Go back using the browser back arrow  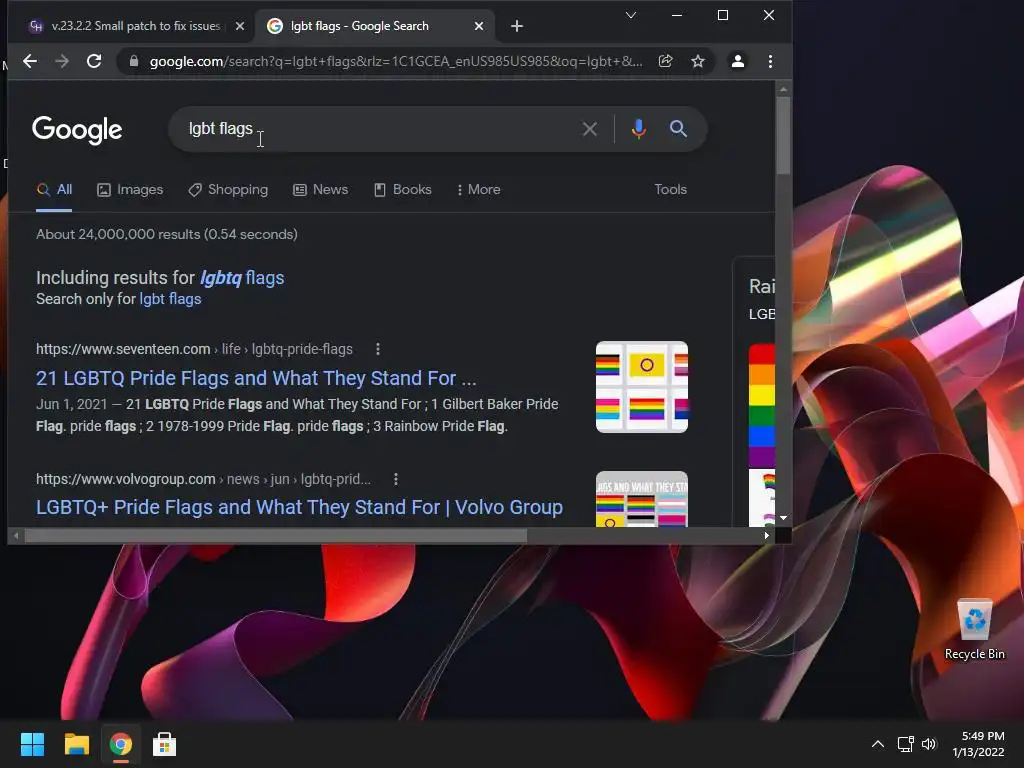pyautogui.click(x=30, y=61)
